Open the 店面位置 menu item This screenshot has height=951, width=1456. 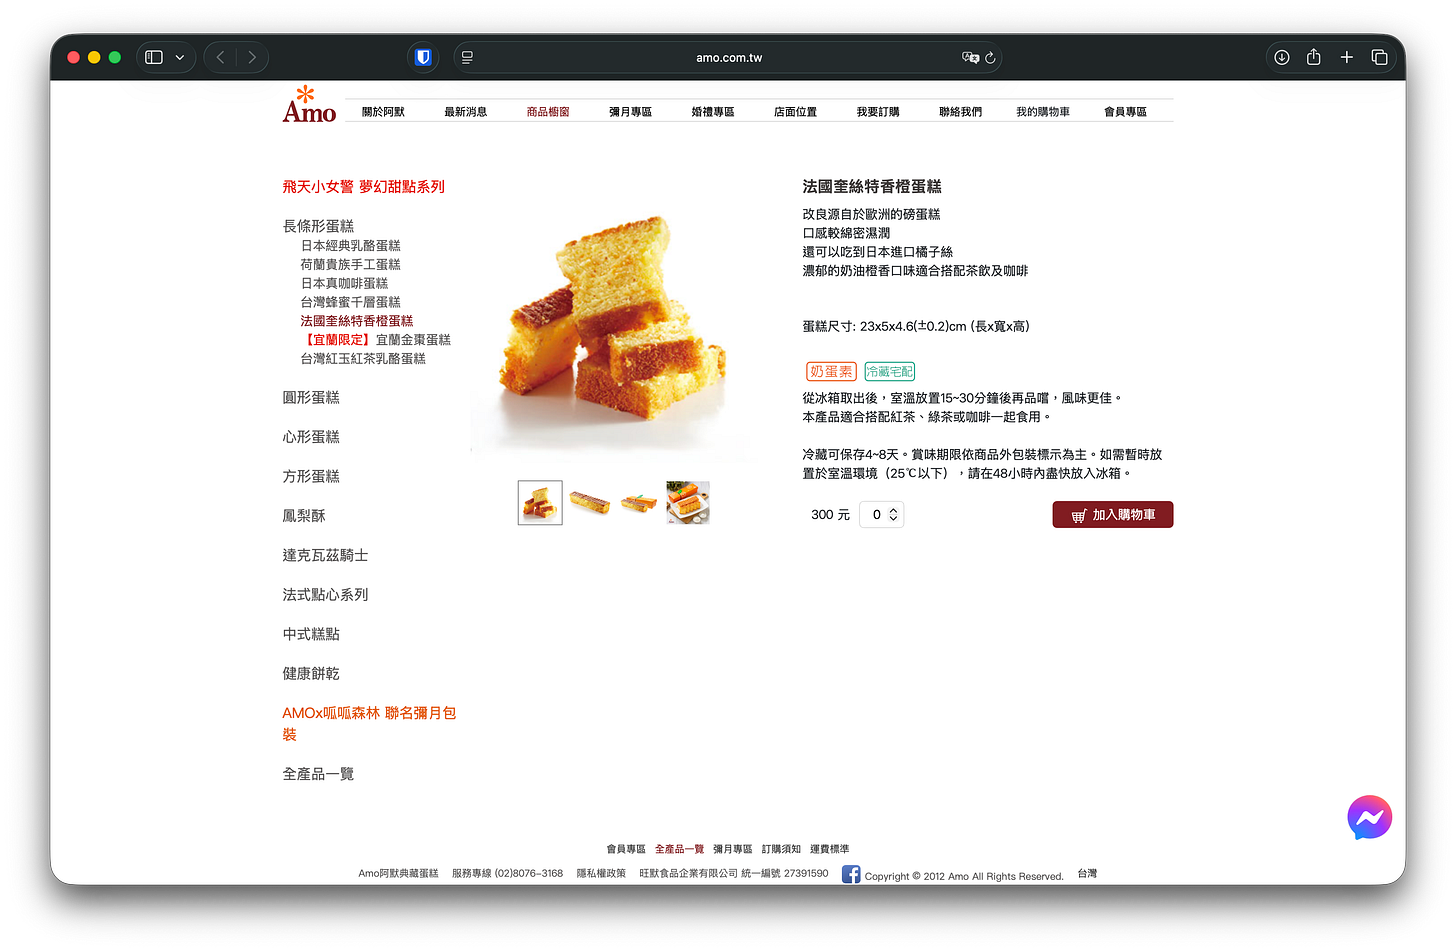(x=796, y=112)
